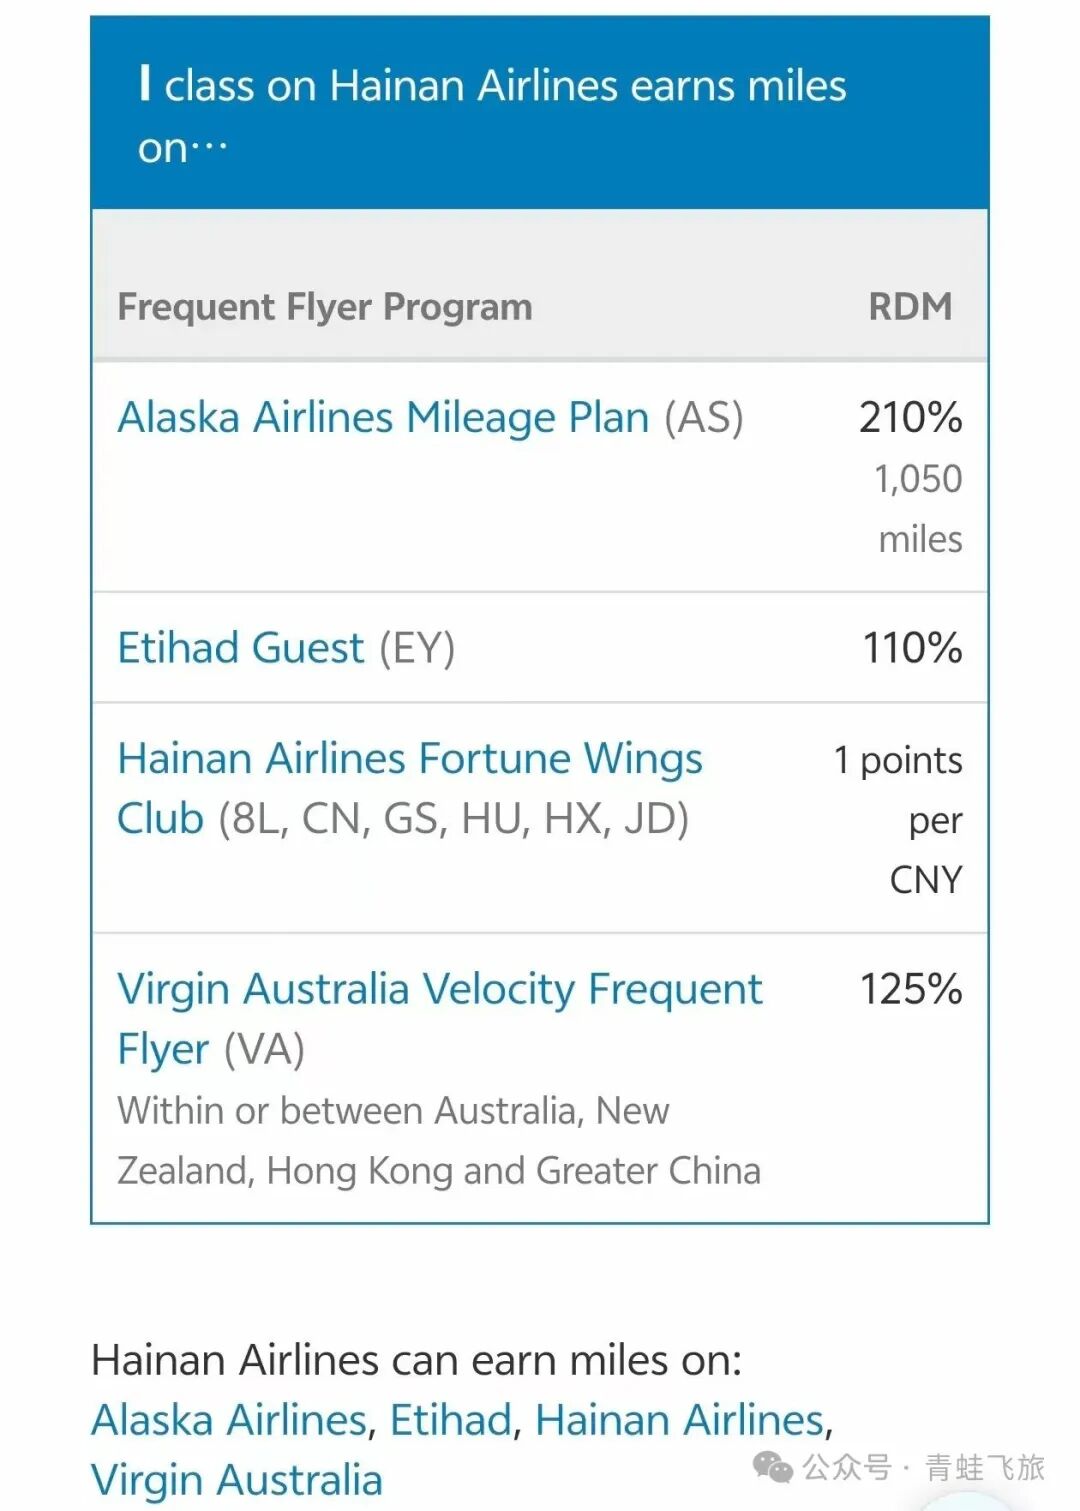Viewport: 1080px width, 1511px height.
Task: Open the Etihad Guest program link
Action: 241,648
